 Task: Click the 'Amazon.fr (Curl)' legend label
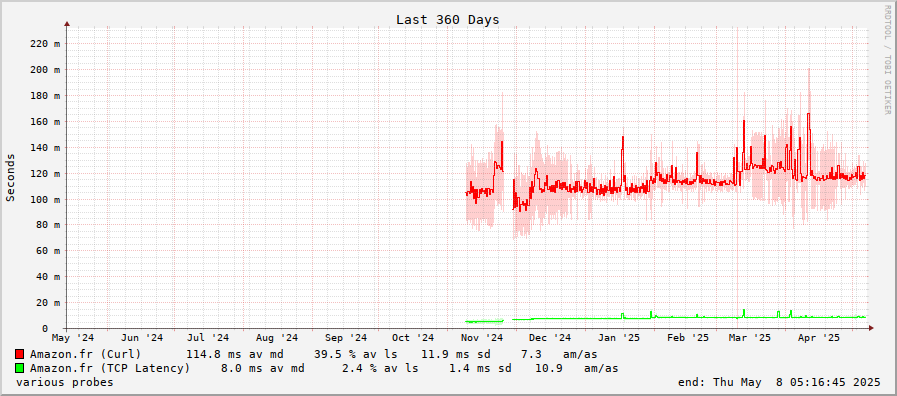[85, 354]
